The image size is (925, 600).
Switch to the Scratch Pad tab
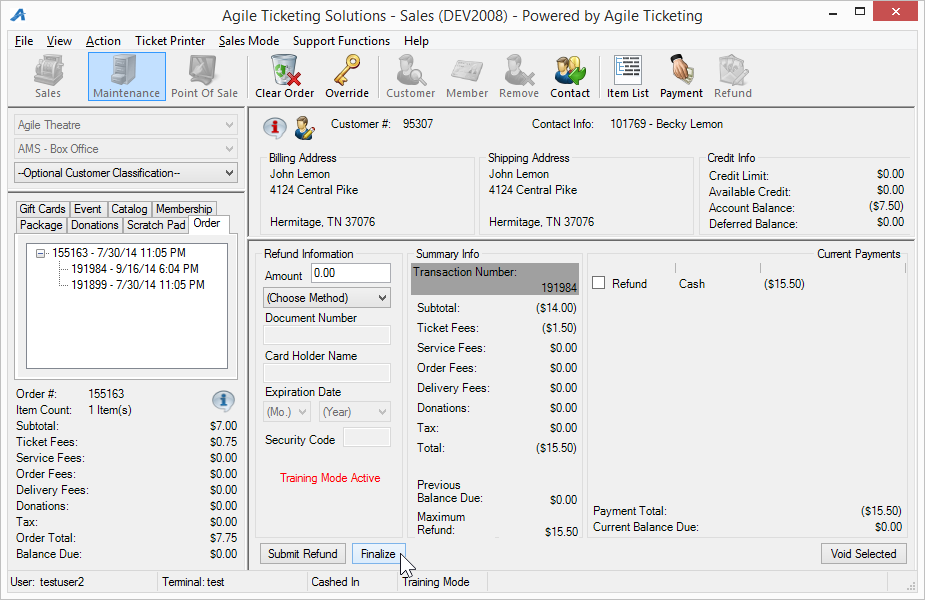click(156, 225)
